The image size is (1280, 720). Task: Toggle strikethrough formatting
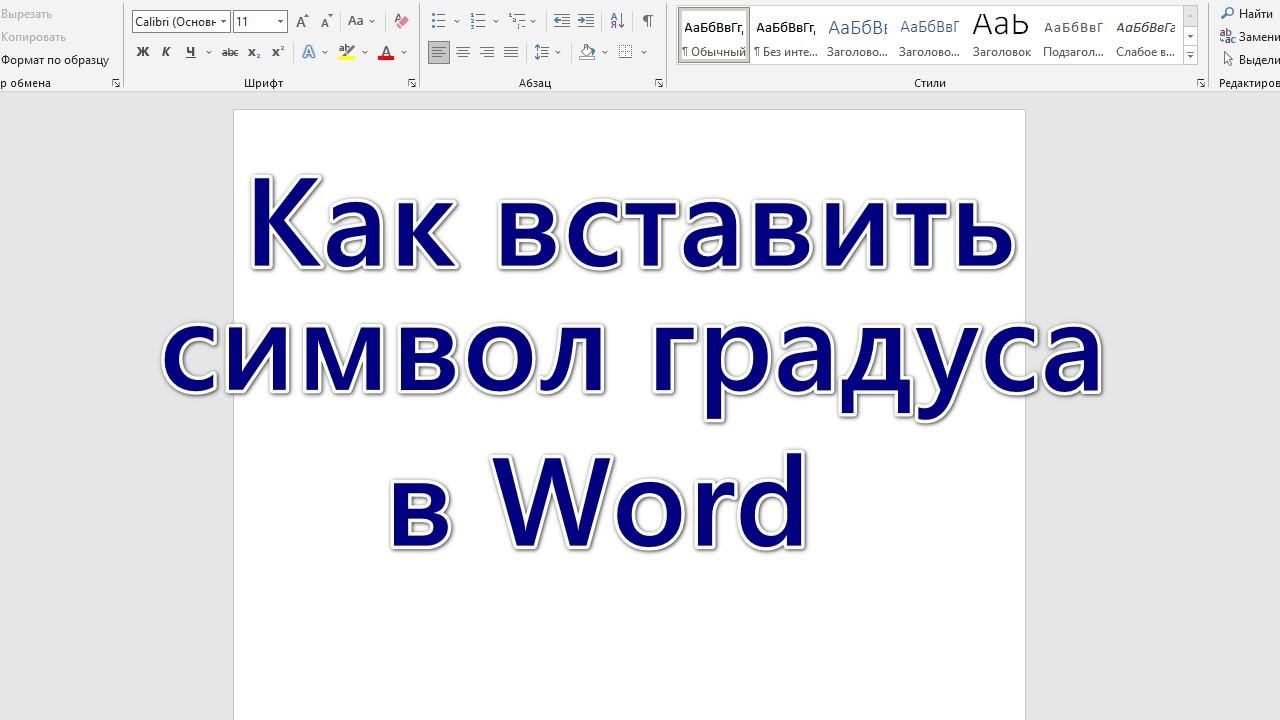pos(230,52)
